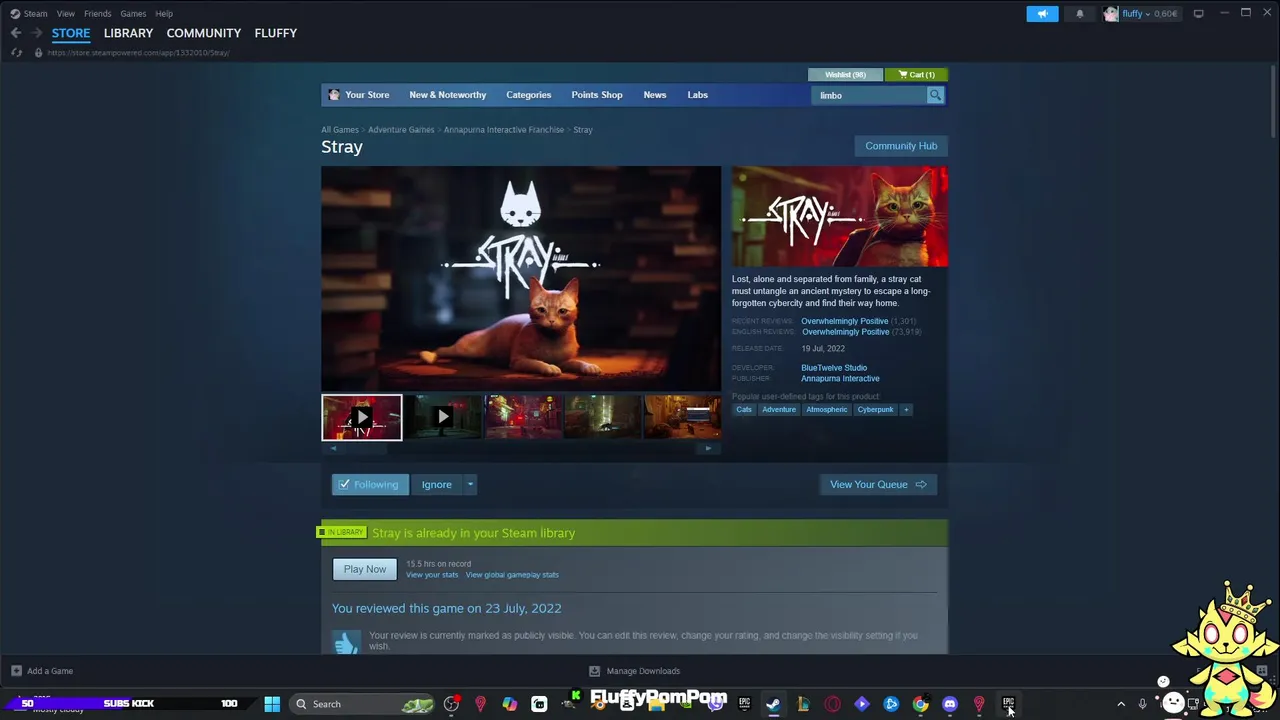Open News in store nav

tap(655, 95)
